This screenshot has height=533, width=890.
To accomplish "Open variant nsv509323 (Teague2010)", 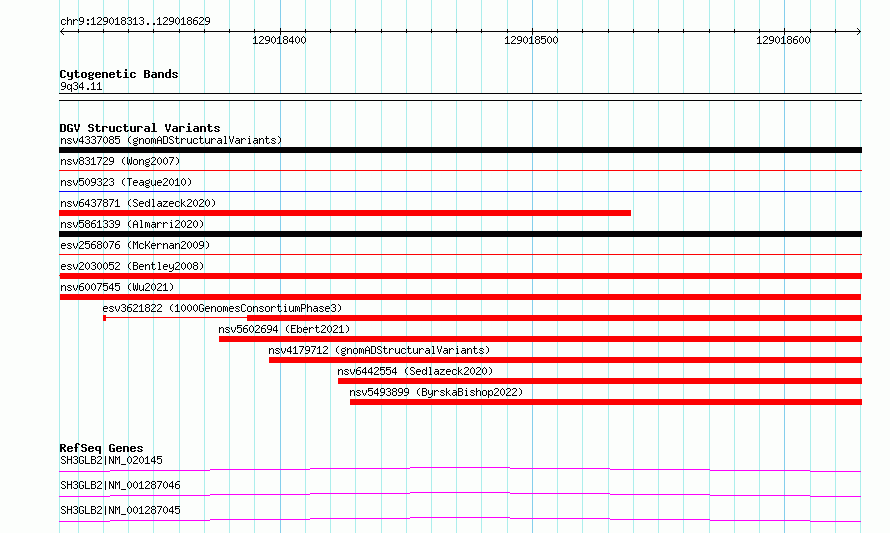I will coord(126,182).
